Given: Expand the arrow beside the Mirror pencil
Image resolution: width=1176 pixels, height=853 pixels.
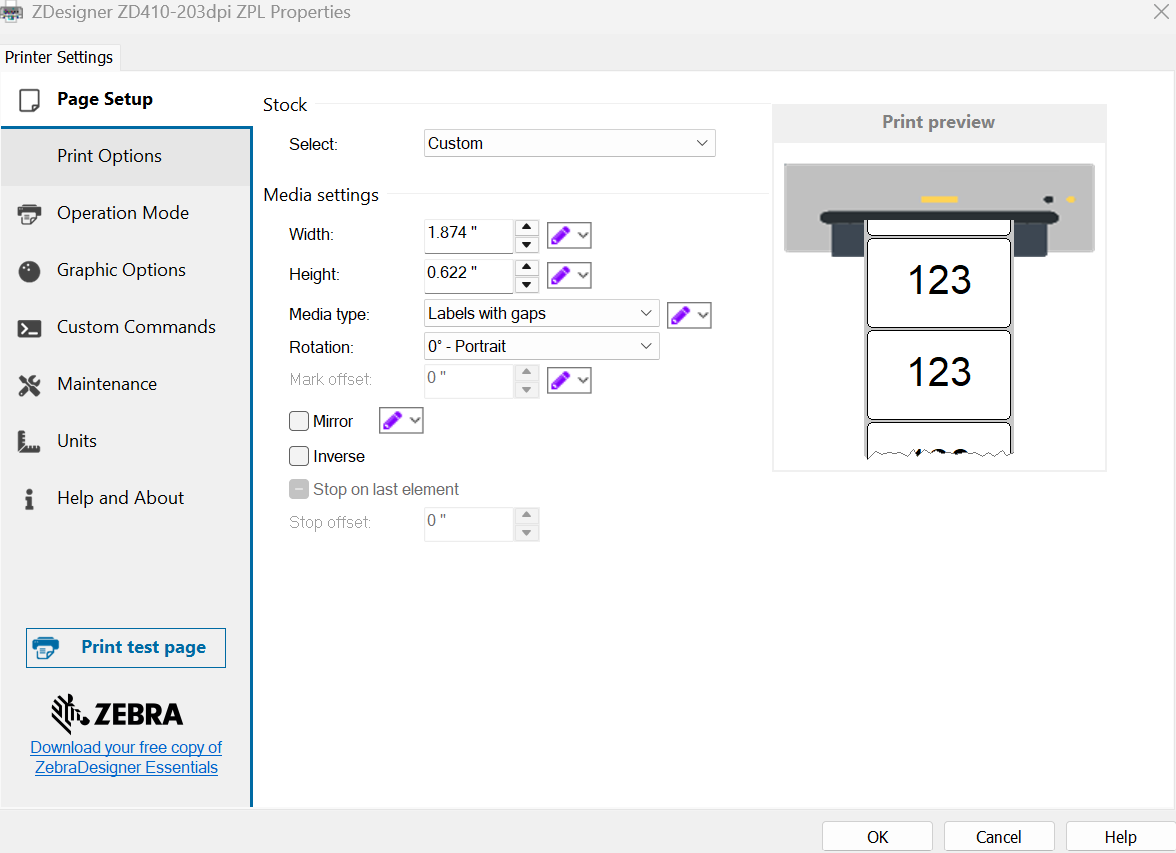Looking at the screenshot, I should point(415,421).
